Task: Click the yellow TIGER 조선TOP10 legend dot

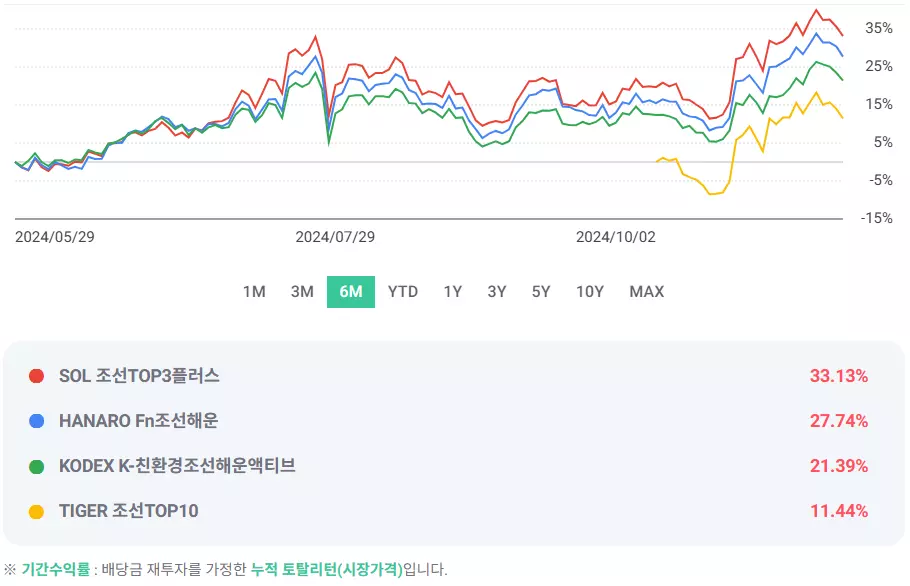Action: coord(37,512)
